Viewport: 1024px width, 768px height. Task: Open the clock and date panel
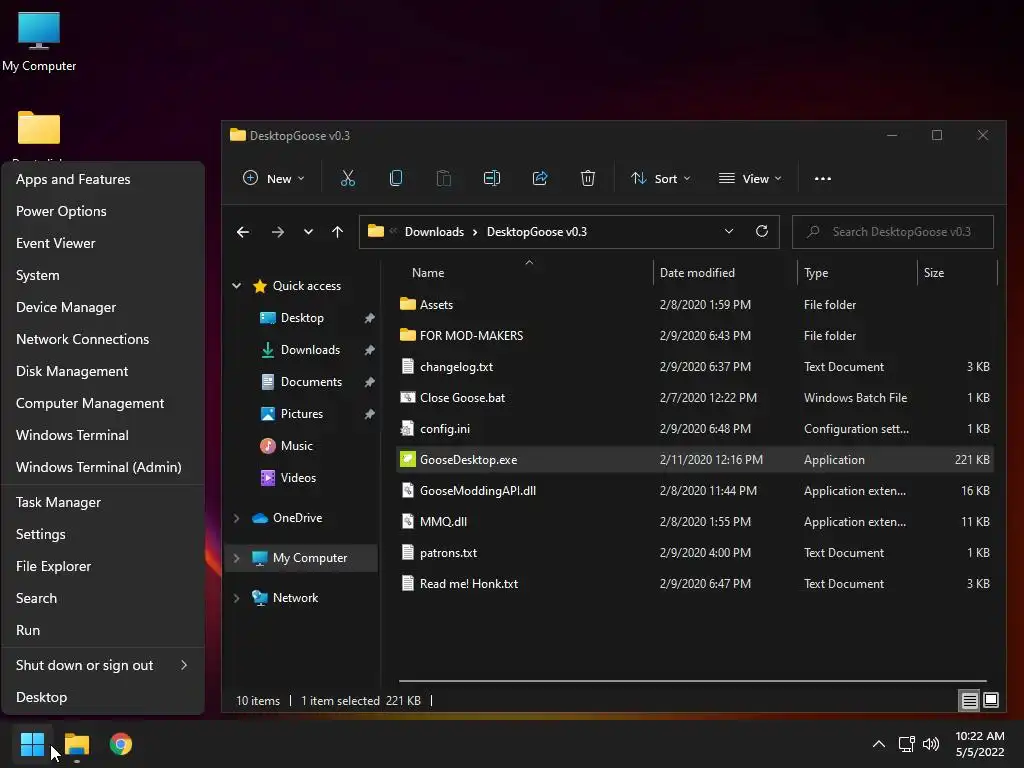(980, 744)
